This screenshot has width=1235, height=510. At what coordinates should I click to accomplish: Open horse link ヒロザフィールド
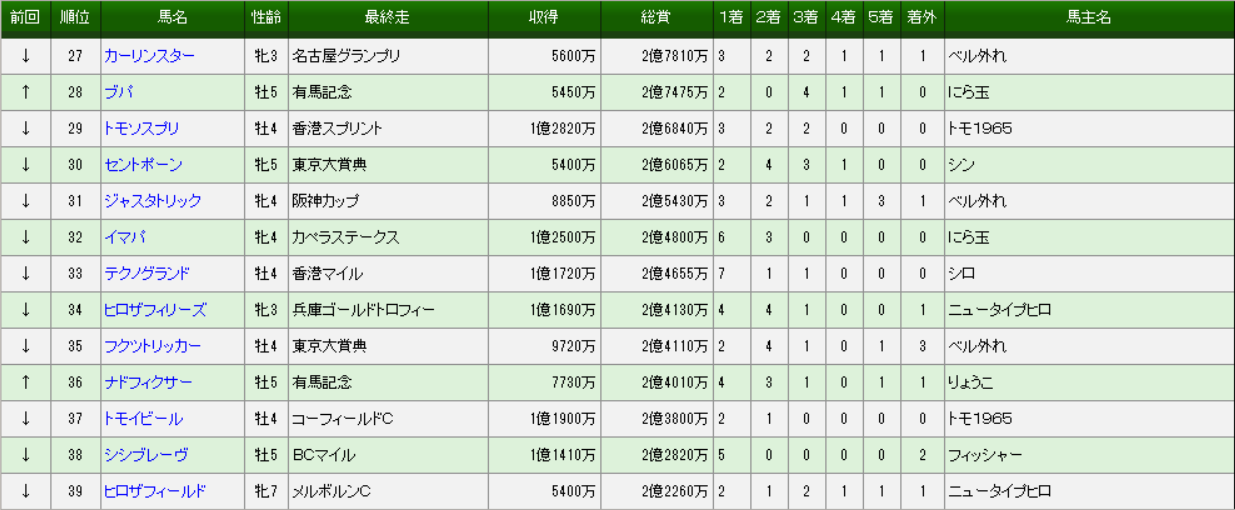coord(156,492)
